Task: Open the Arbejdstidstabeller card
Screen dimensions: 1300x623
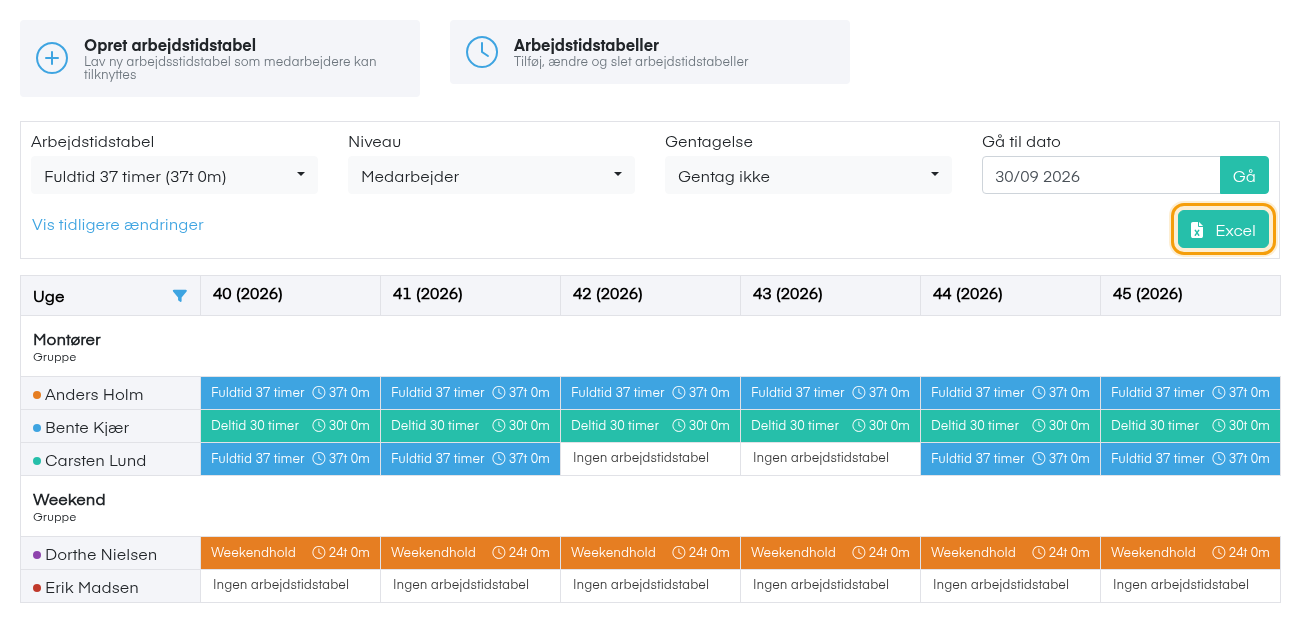Action: click(650, 52)
